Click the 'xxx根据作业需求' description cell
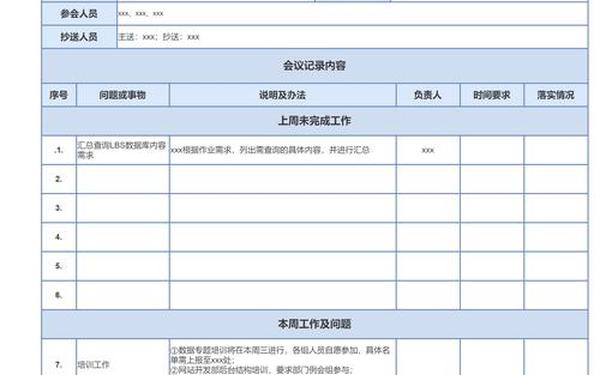The image size is (600, 375). click(x=283, y=150)
